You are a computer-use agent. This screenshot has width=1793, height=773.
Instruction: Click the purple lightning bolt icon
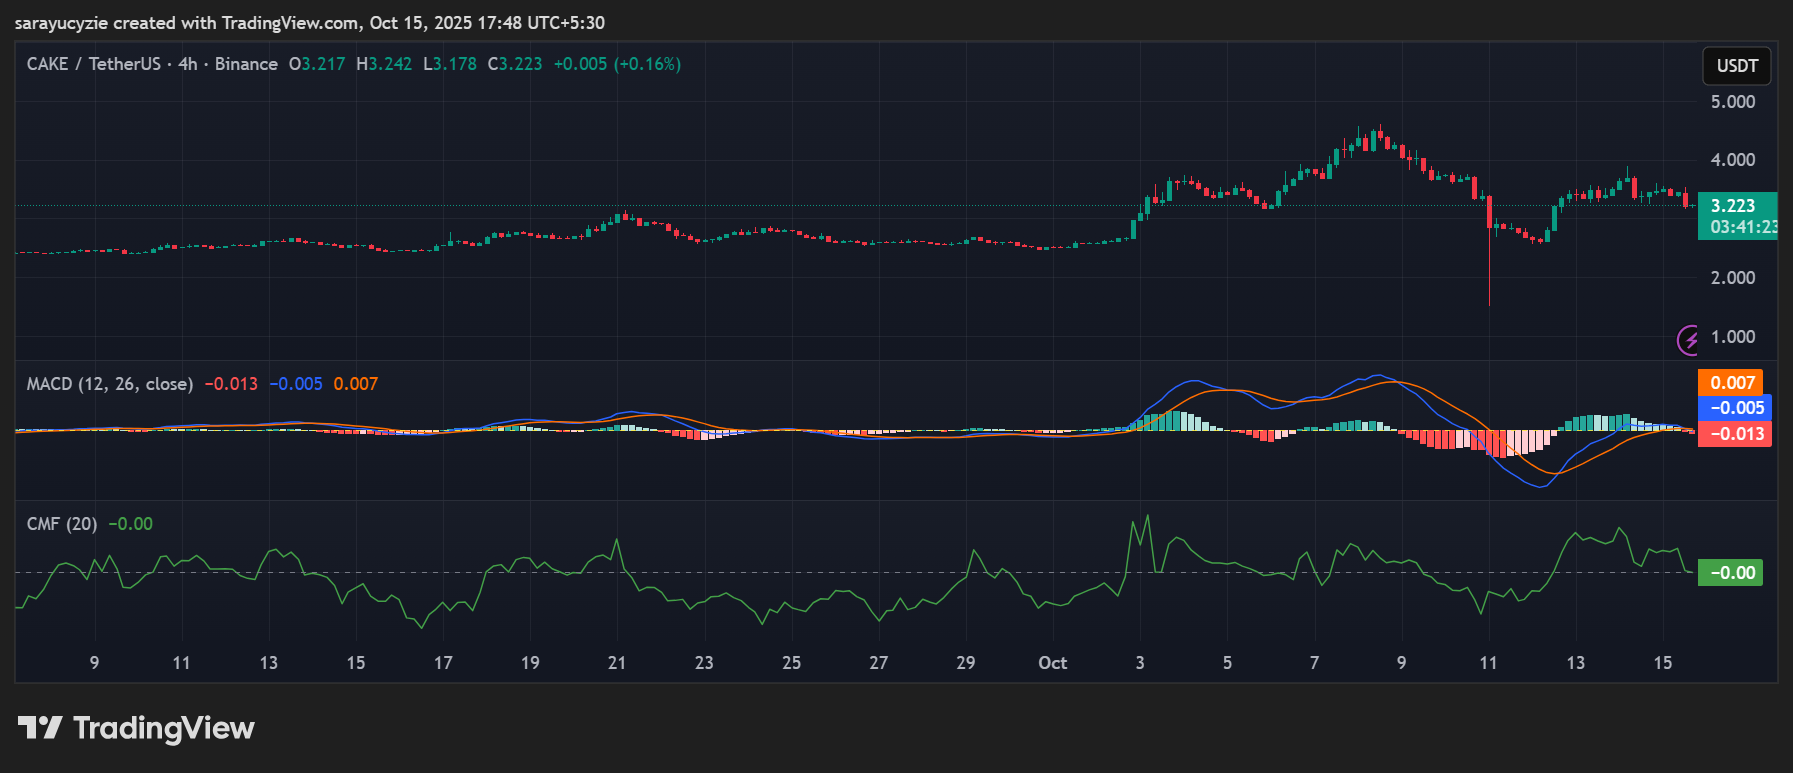(1689, 340)
